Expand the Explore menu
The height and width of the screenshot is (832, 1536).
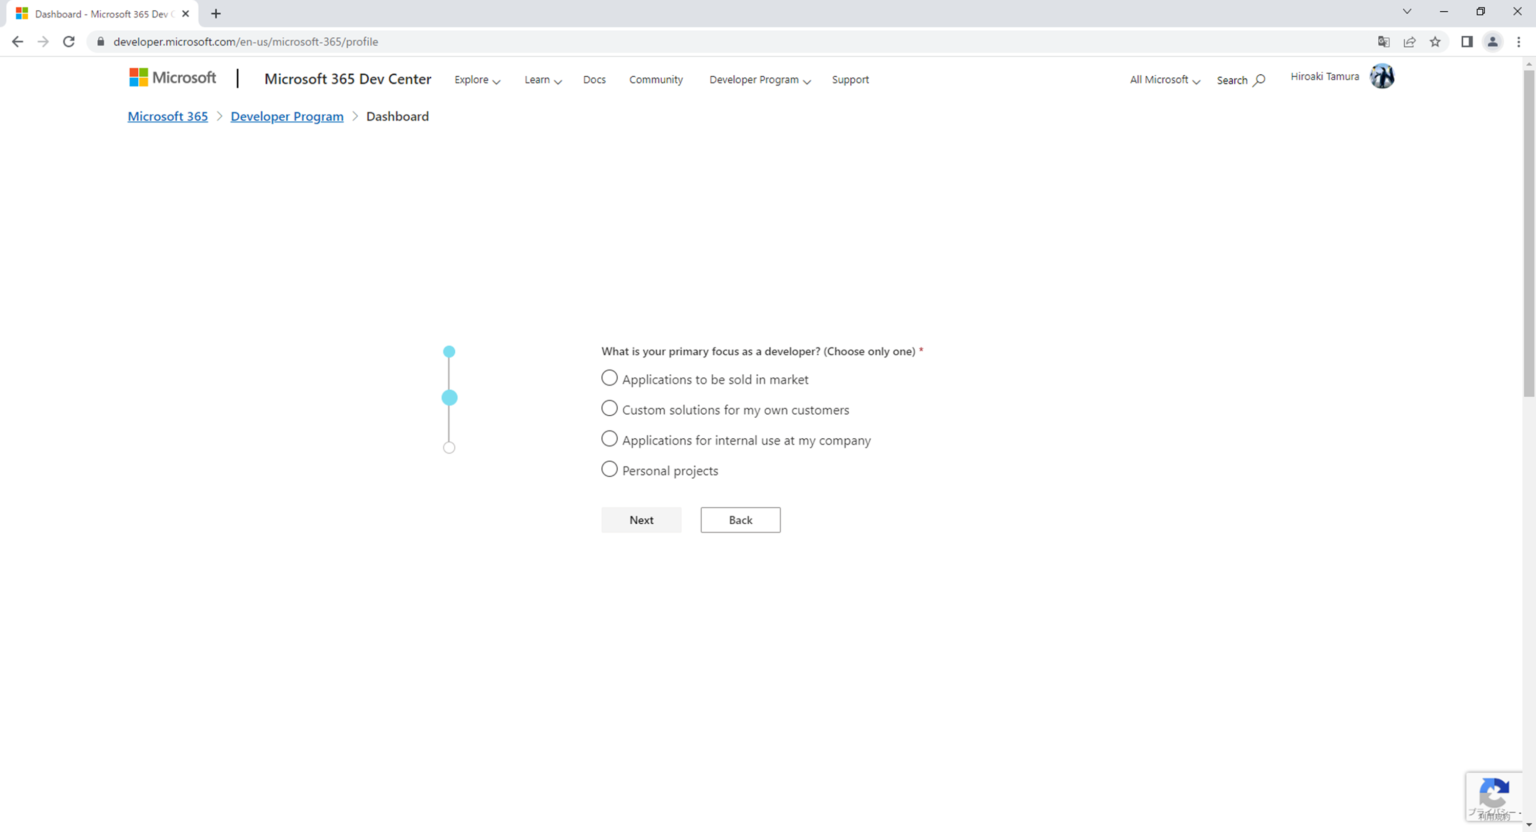[x=477, y=80]
